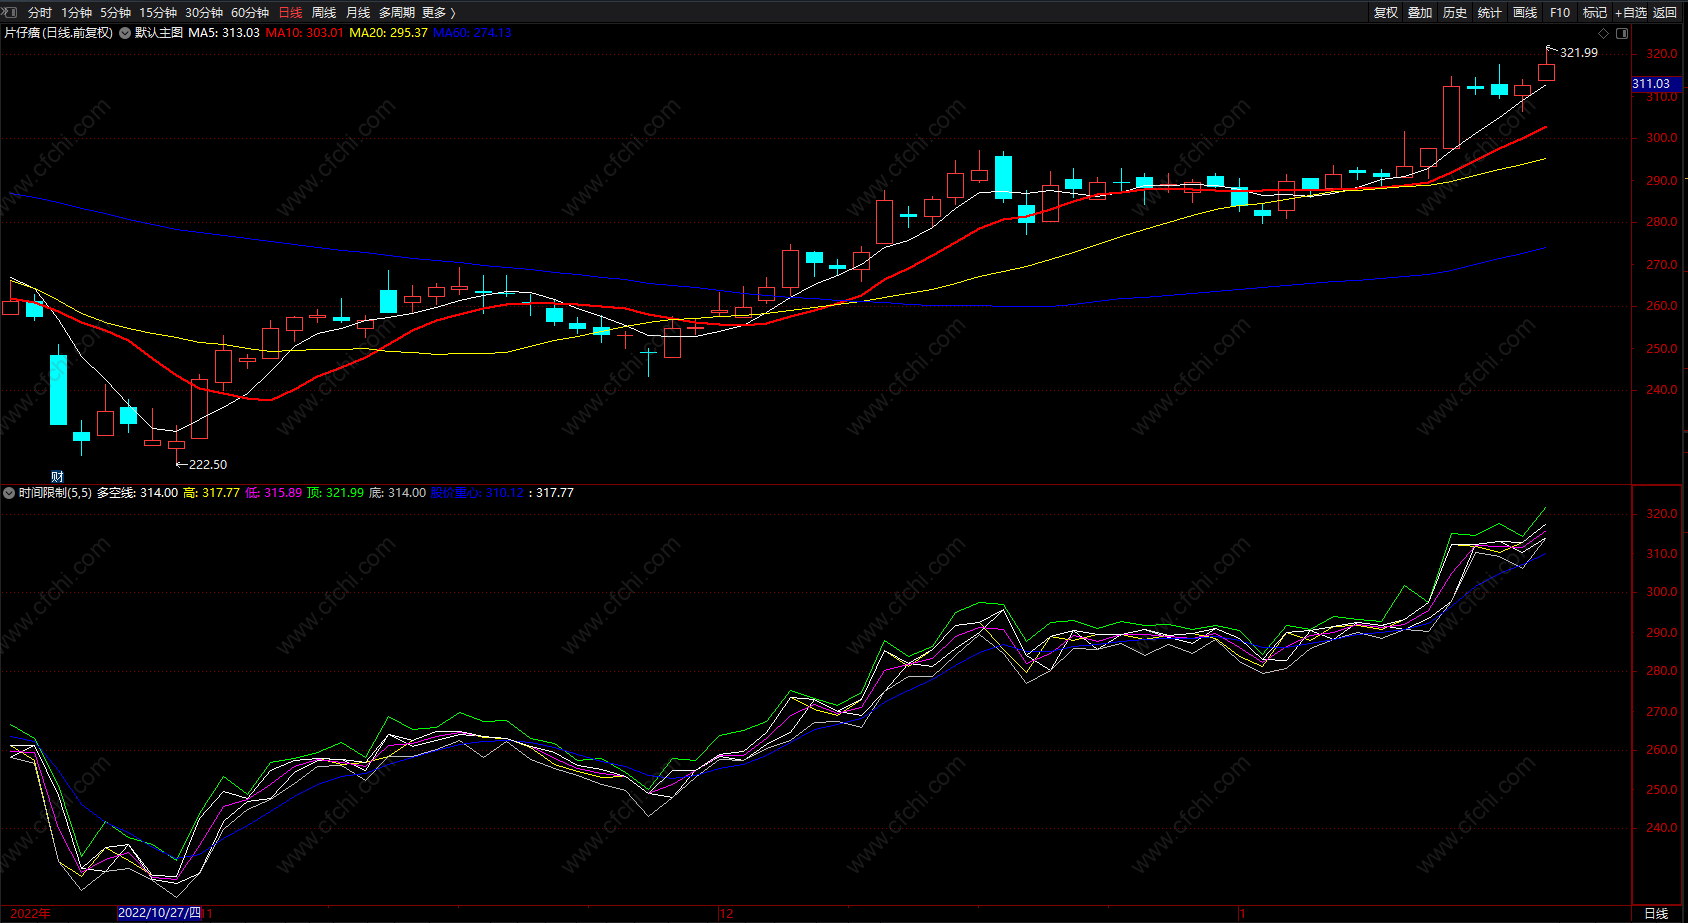Activate the 画线 drawing tools
The height and width of the screenshot is (923, 1688).
click(1525, 13)
